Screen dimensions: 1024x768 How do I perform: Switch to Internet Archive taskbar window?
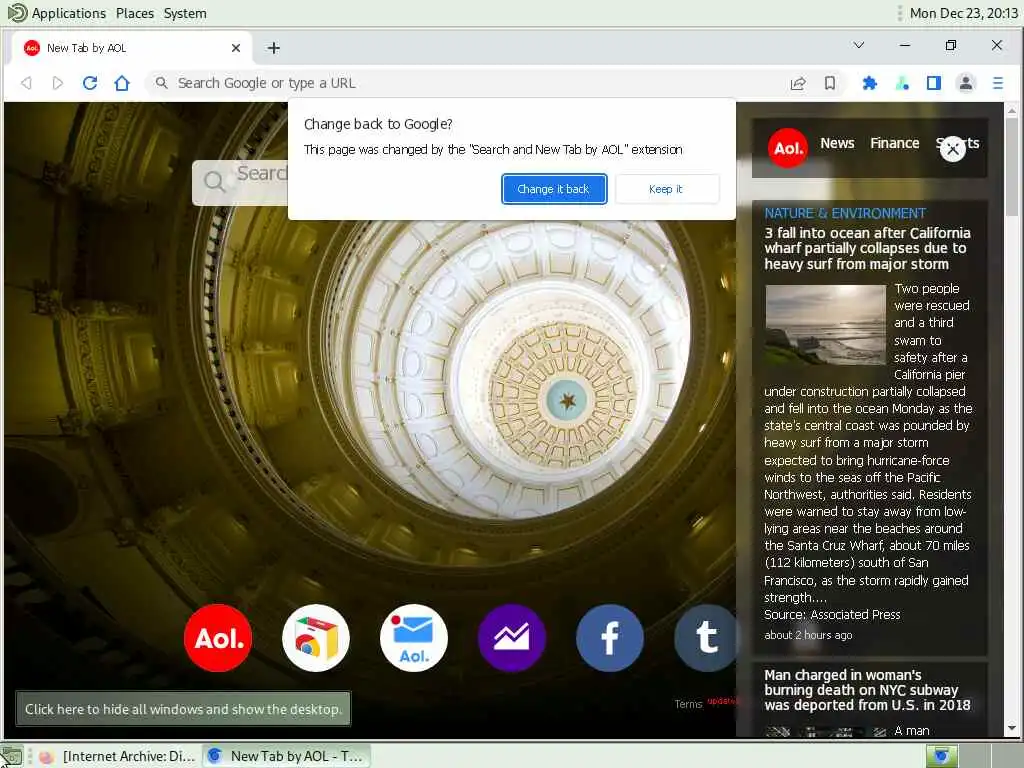pos(118,756)
